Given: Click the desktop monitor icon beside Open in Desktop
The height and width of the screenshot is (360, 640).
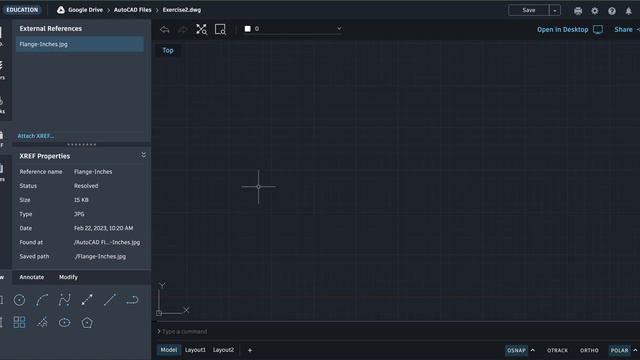Looking at the screenshot, I should [x=598, y=29].
